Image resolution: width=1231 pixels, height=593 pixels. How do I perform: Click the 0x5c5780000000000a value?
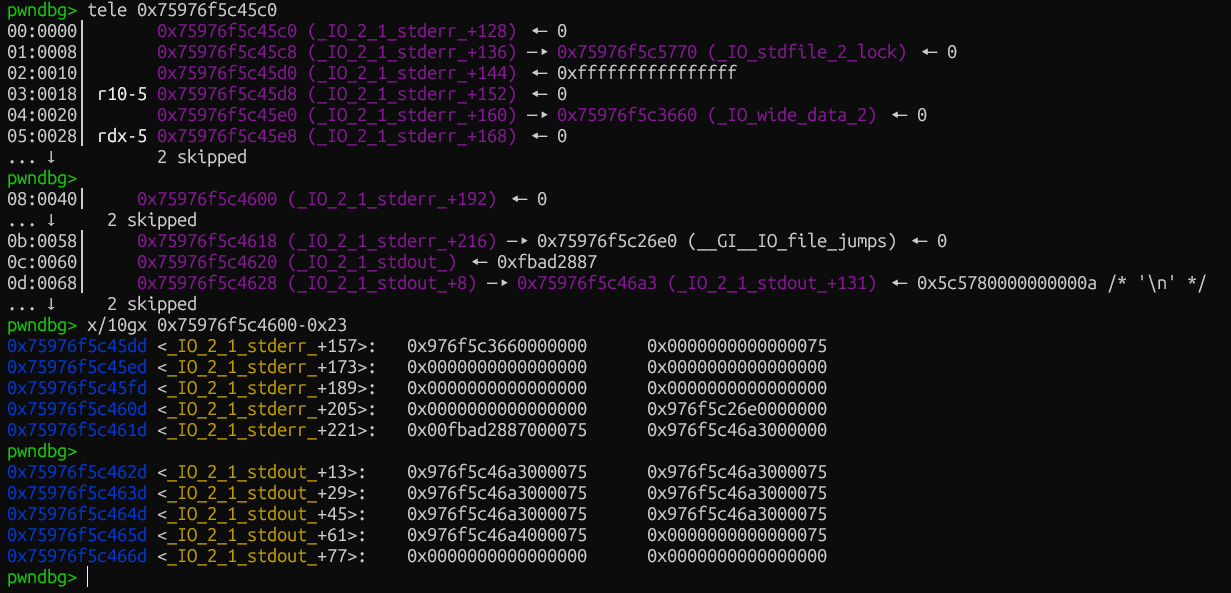tap(1006, 283)
